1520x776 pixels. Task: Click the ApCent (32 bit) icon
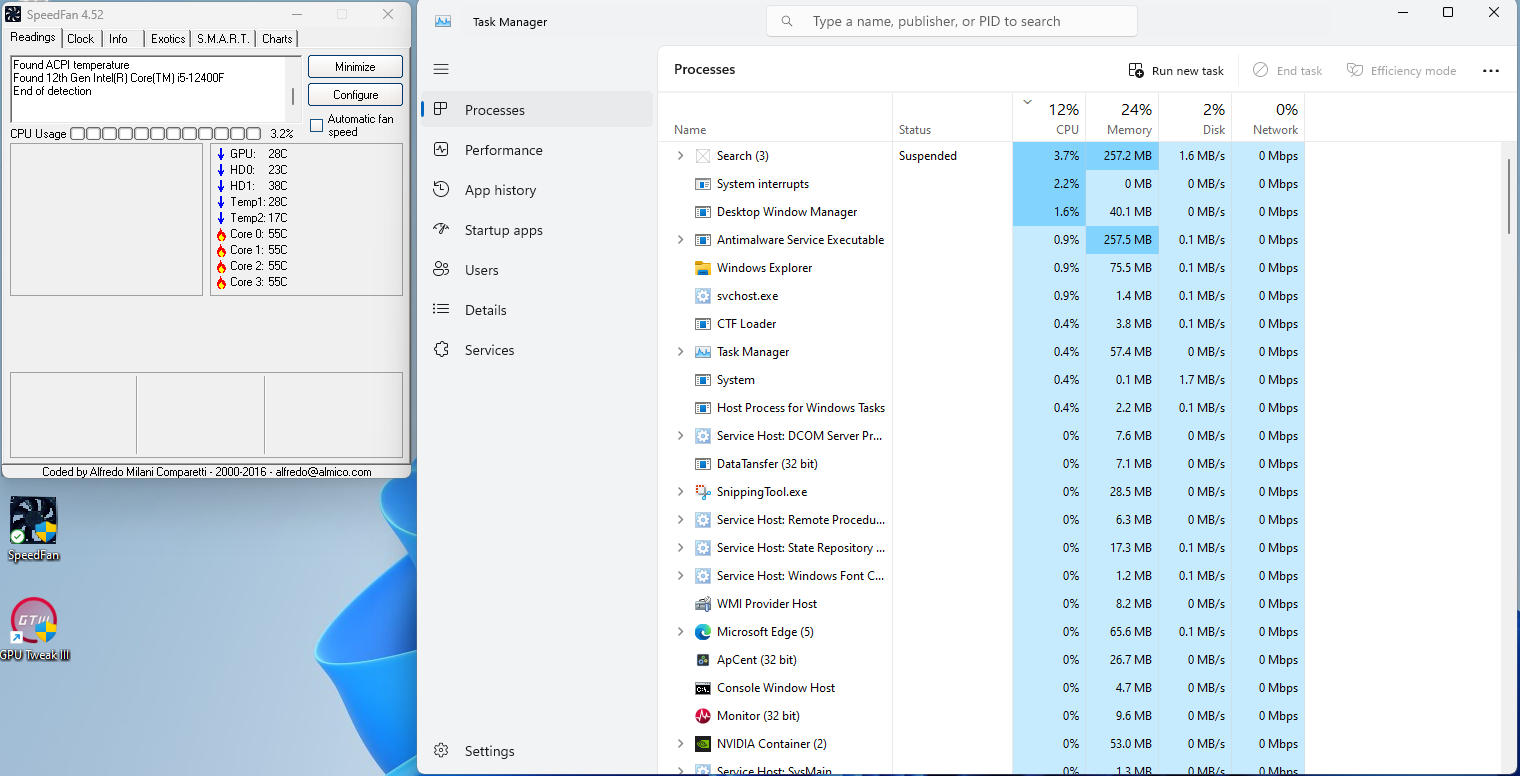point(702,660)
